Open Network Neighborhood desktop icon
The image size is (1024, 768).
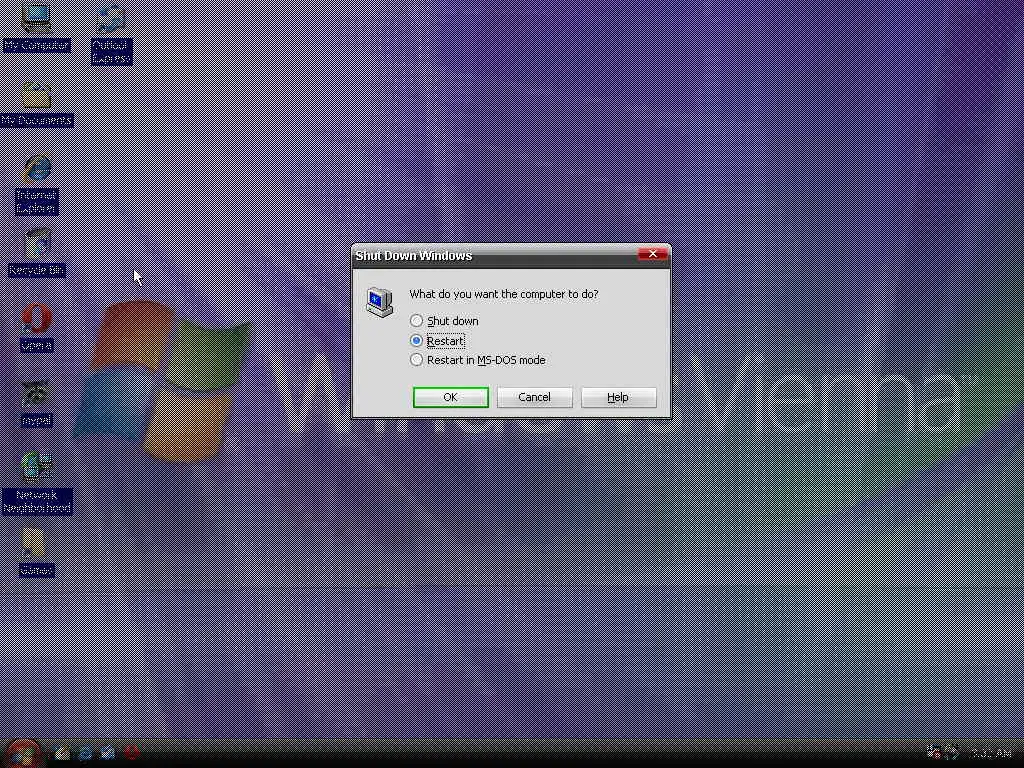pyautogui.click(x=37, y=483)
